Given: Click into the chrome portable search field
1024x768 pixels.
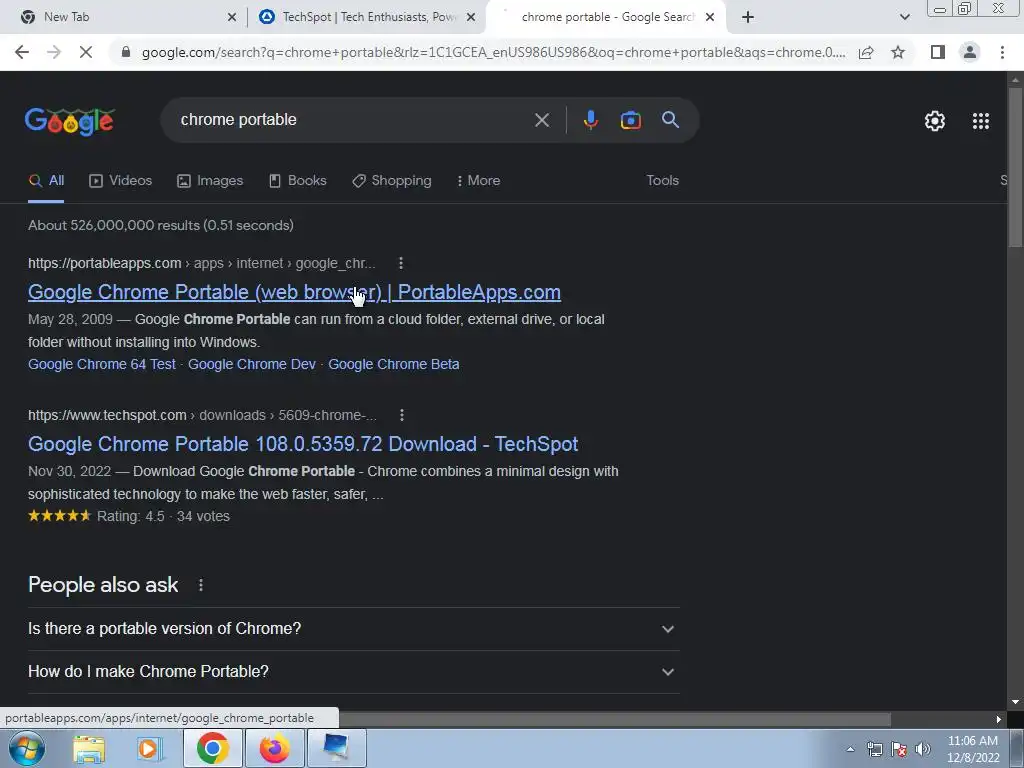Looking at the screenshot, I should click(353, 120).
